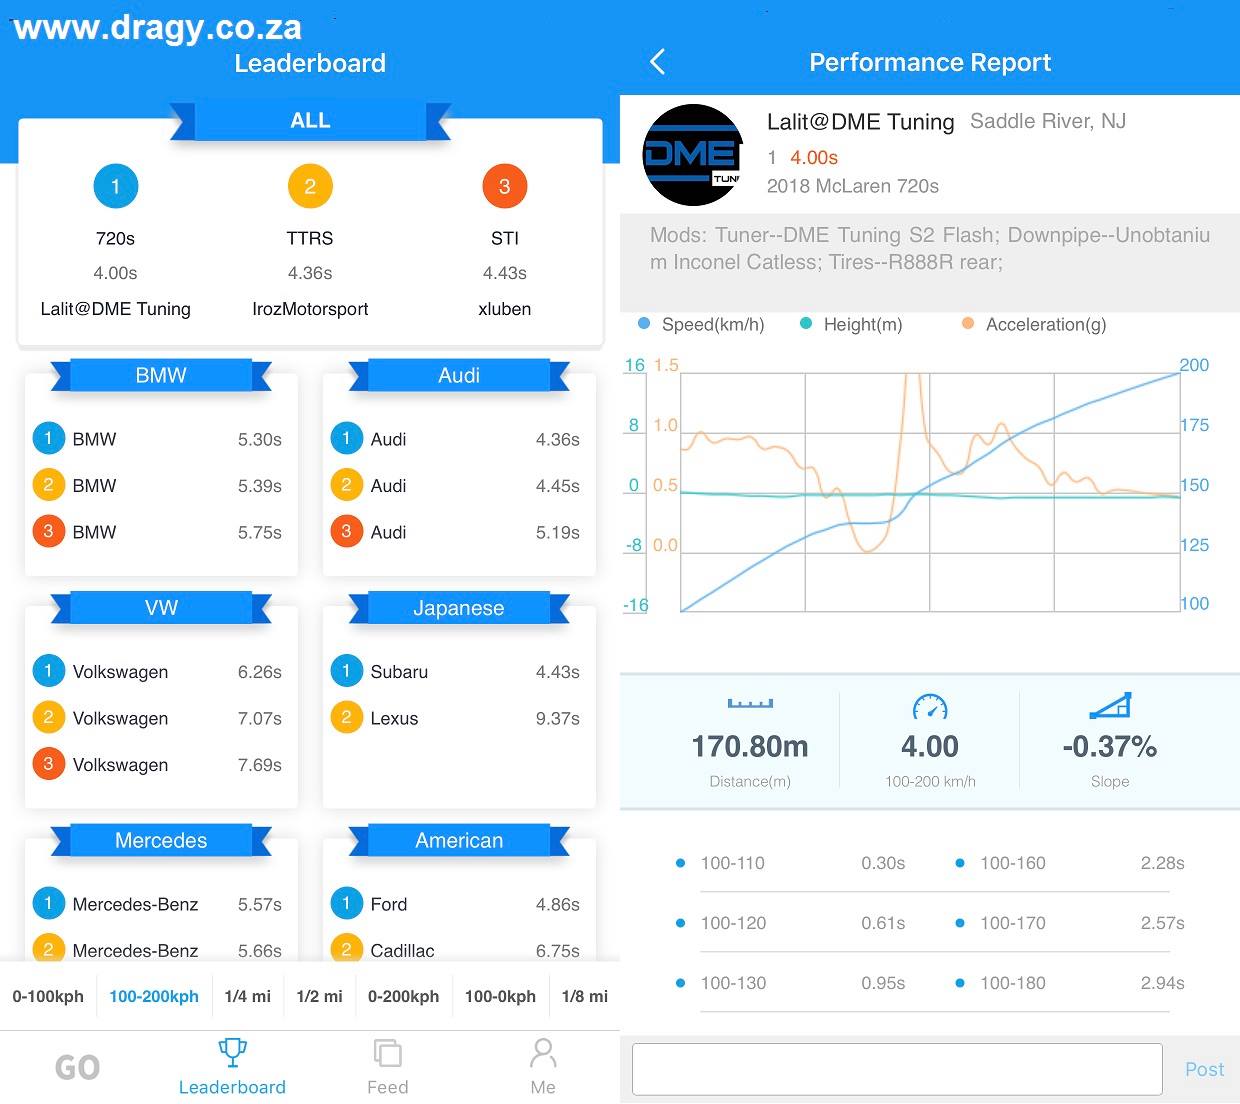The image size is (1240, 1104).
Task: Select the Cadillac 6.75s row
Action: coord(456,950)
